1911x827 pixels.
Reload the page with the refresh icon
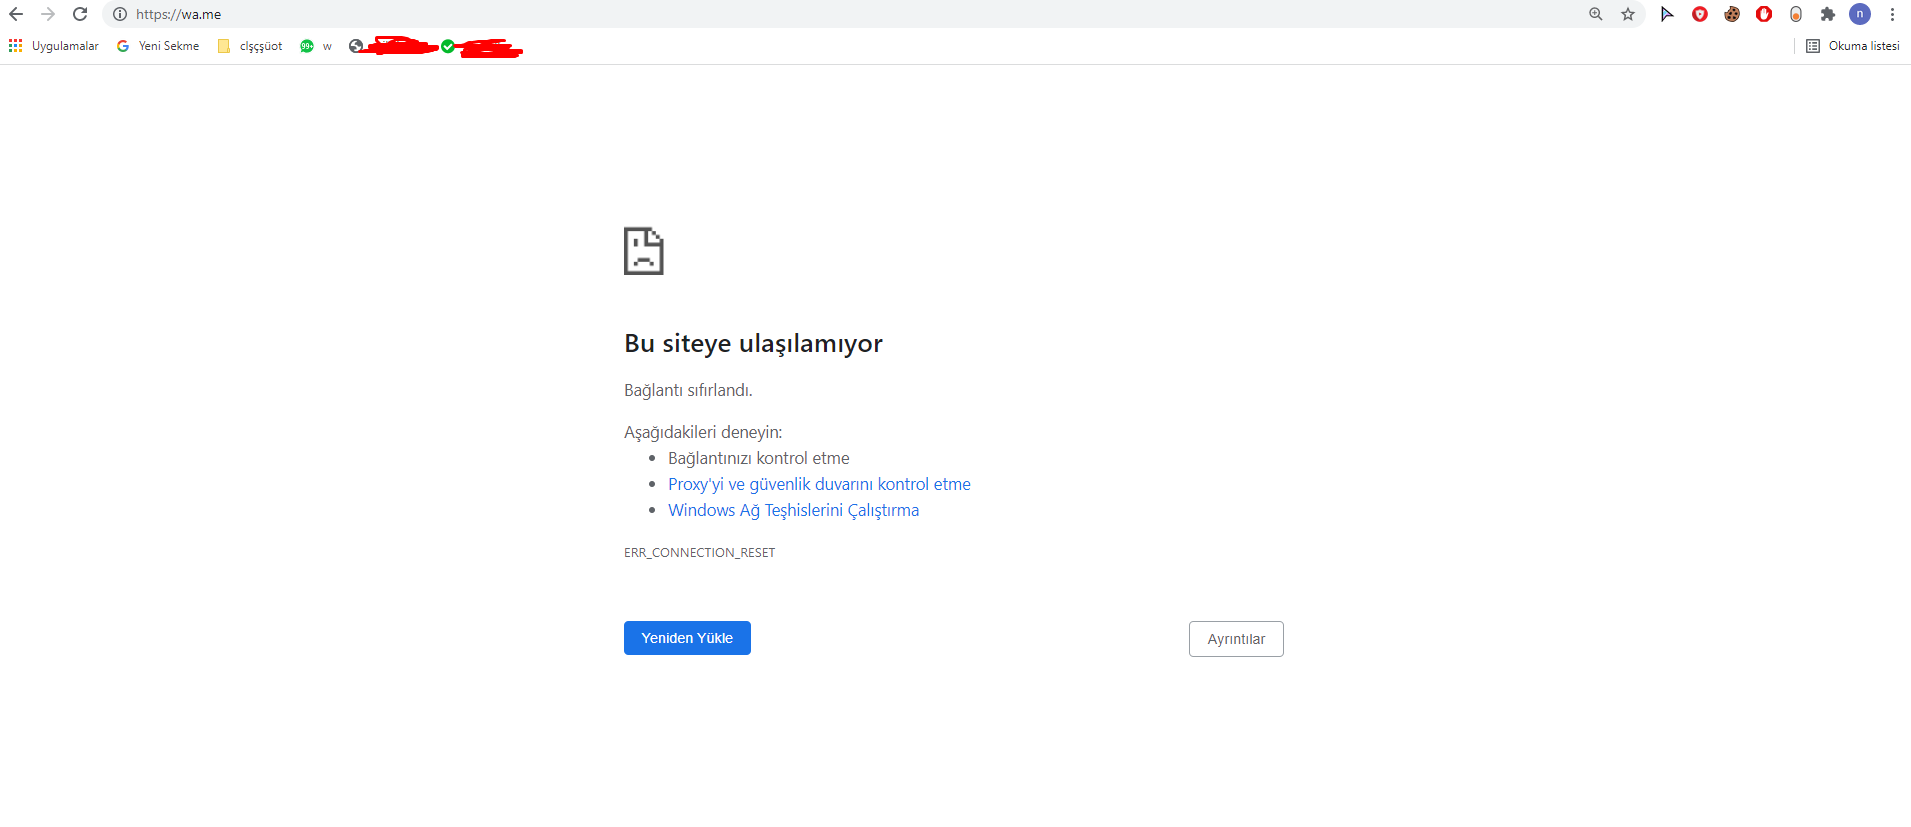point(80,14)
